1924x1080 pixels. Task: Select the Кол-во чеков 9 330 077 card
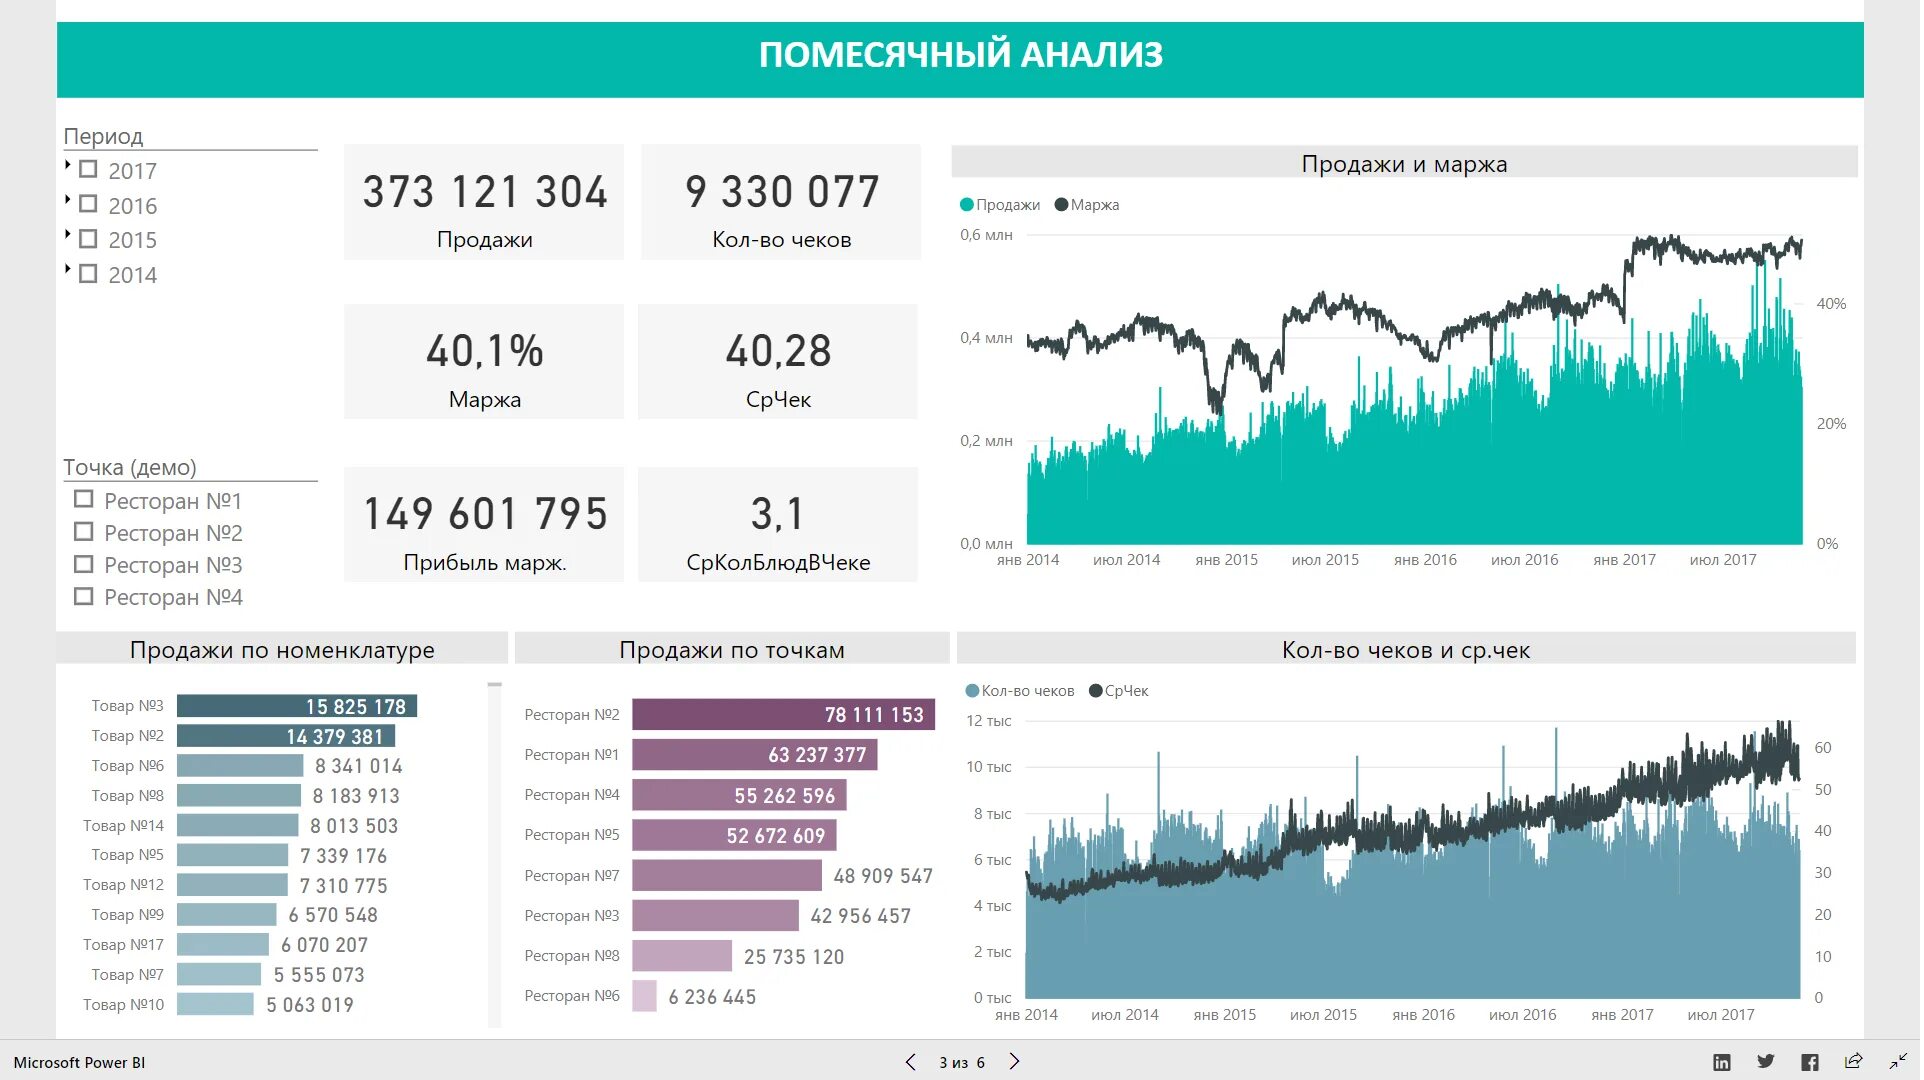click(783, 202)
